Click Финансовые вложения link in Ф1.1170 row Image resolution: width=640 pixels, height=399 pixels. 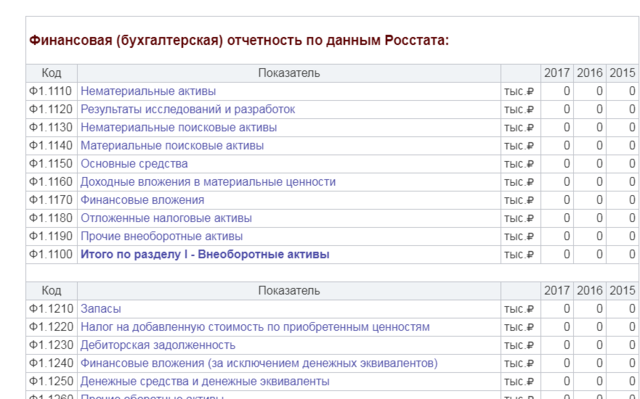[x=142, y=200]
